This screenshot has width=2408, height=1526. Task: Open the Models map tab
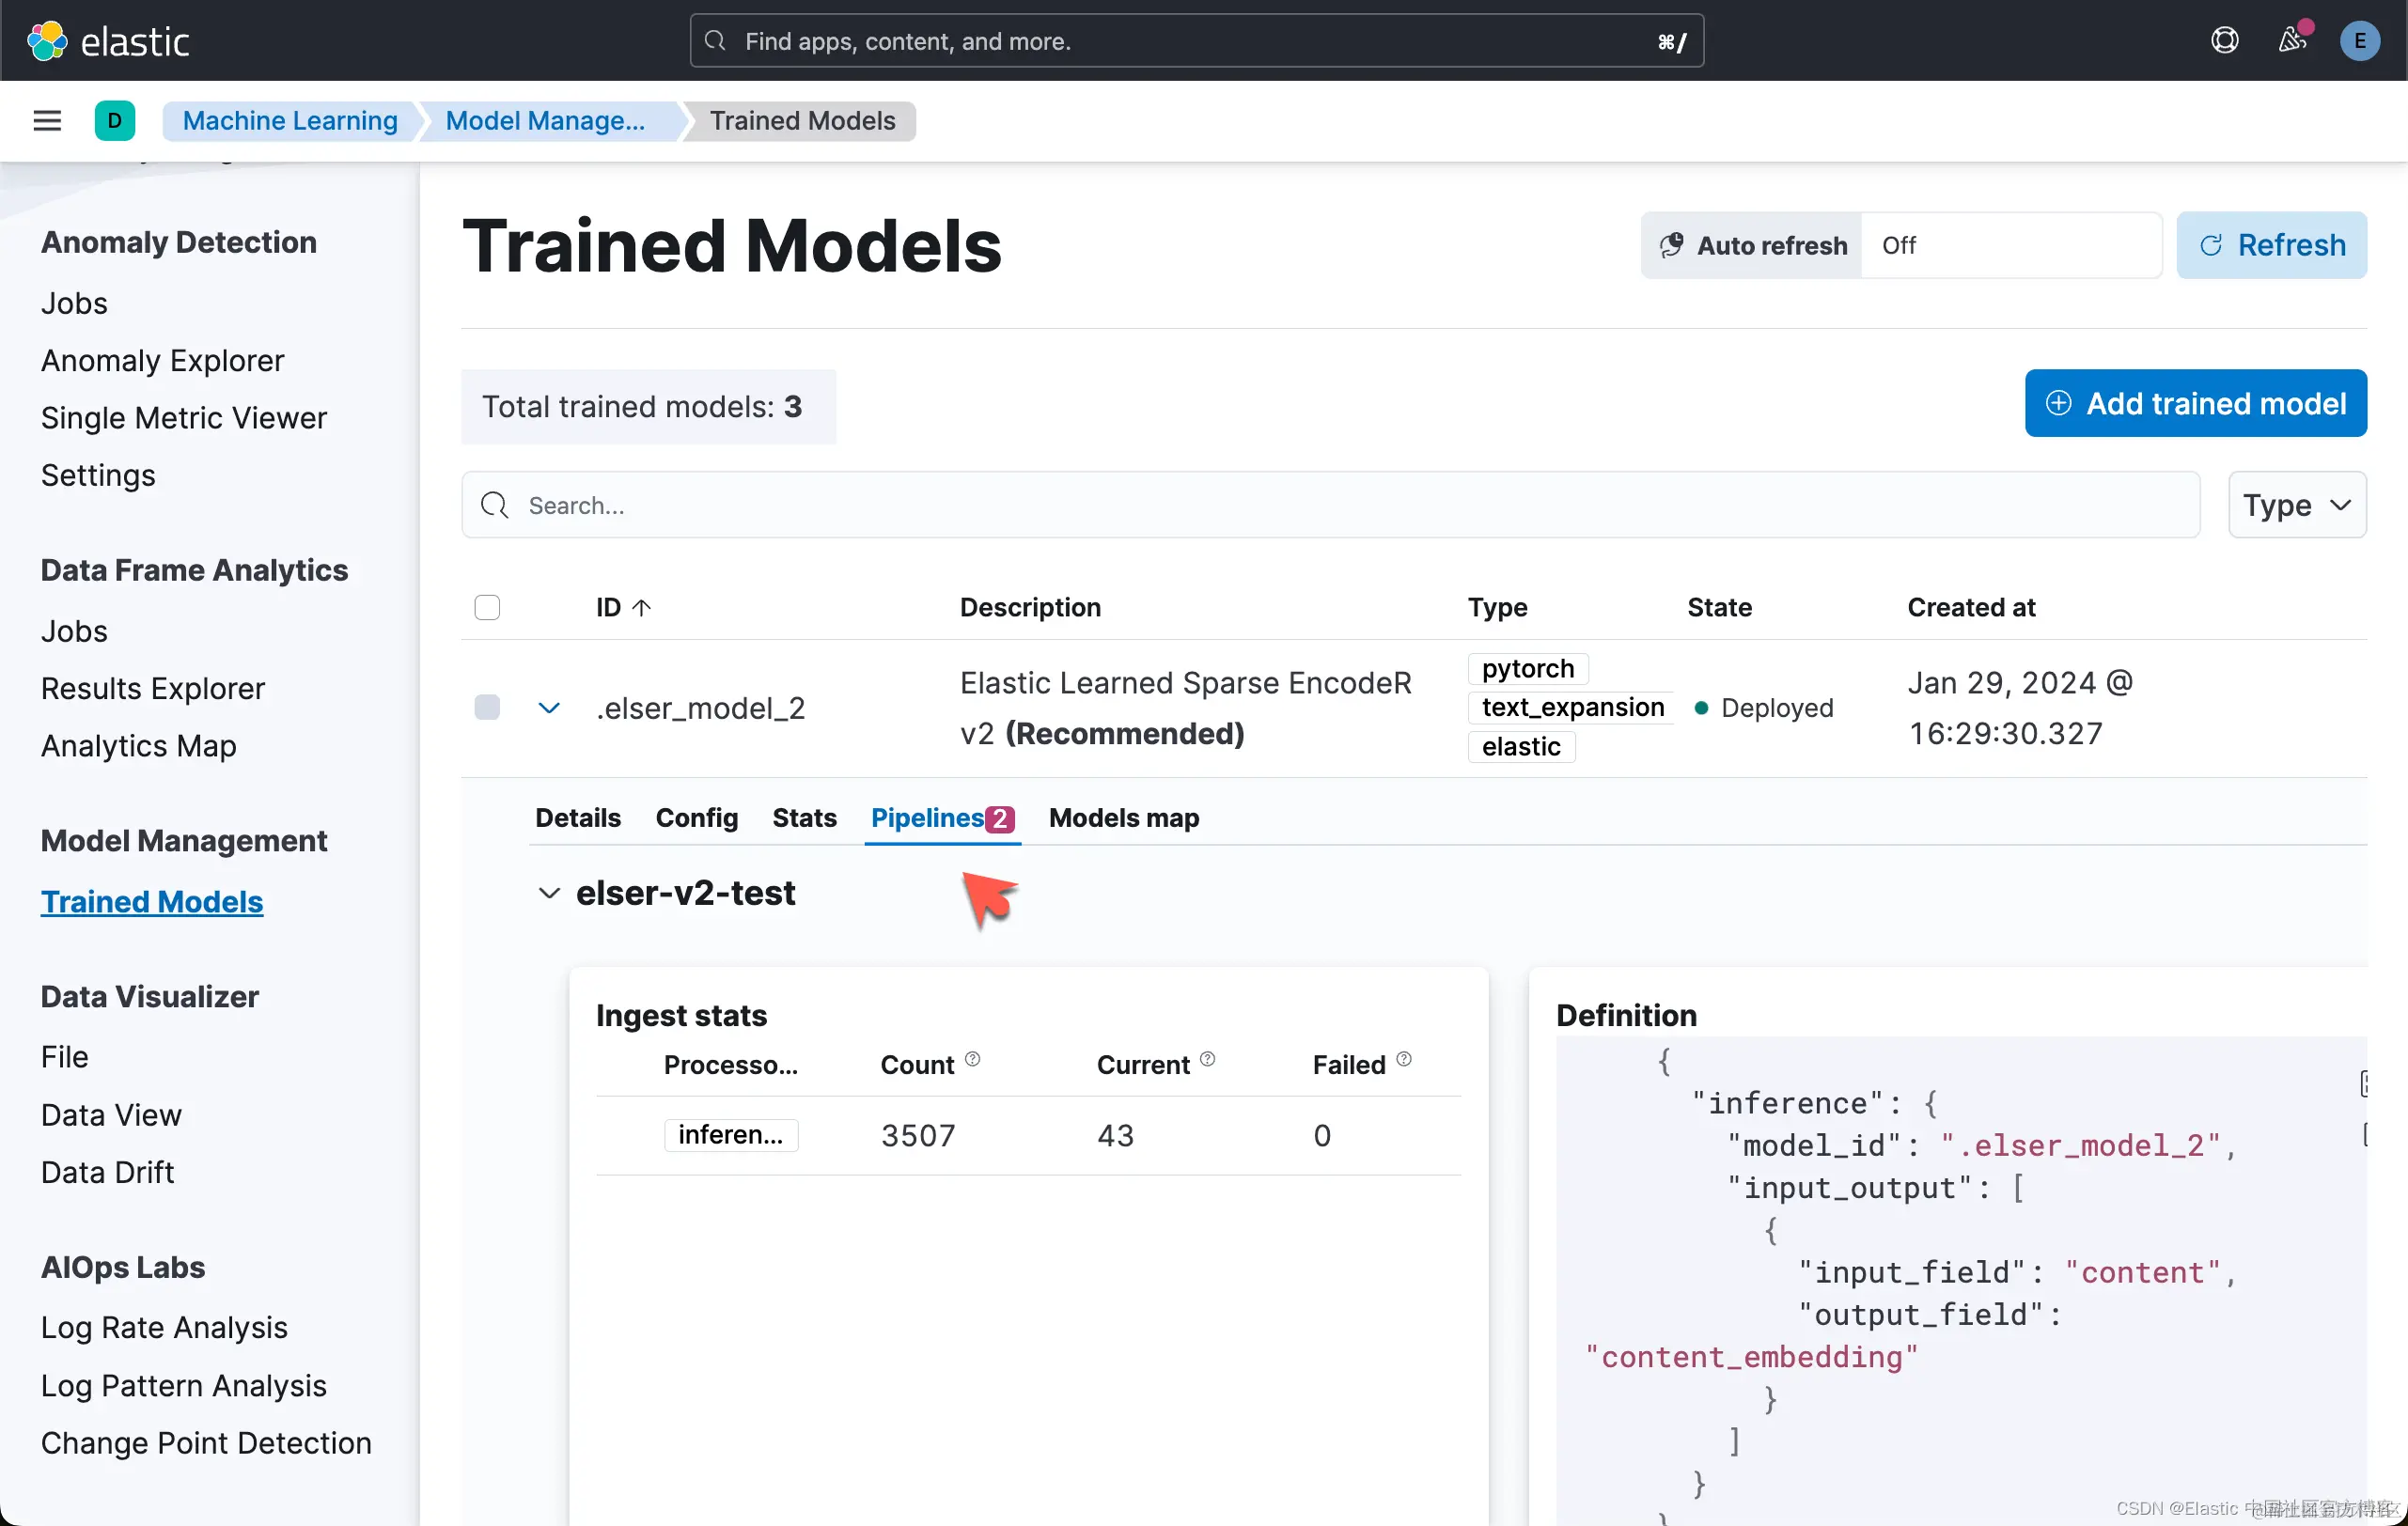(1123, 818)
